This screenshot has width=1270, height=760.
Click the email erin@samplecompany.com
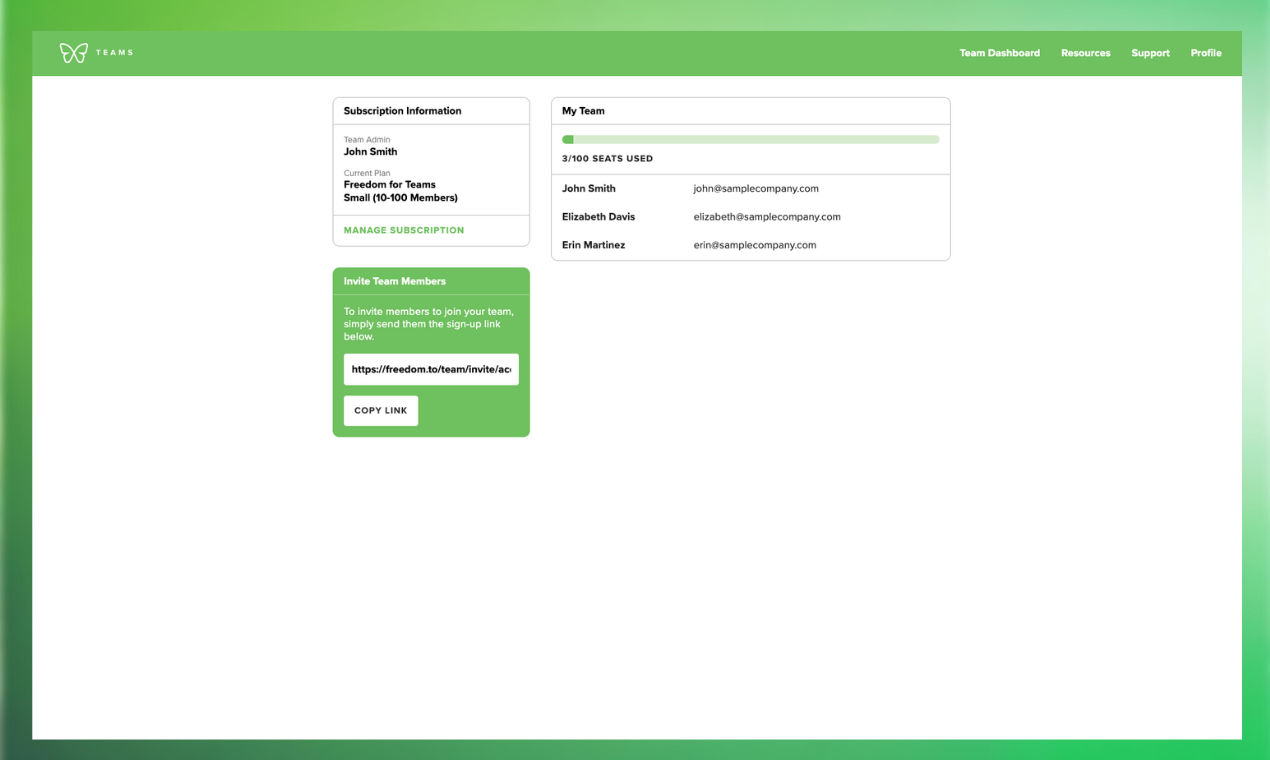755,244
